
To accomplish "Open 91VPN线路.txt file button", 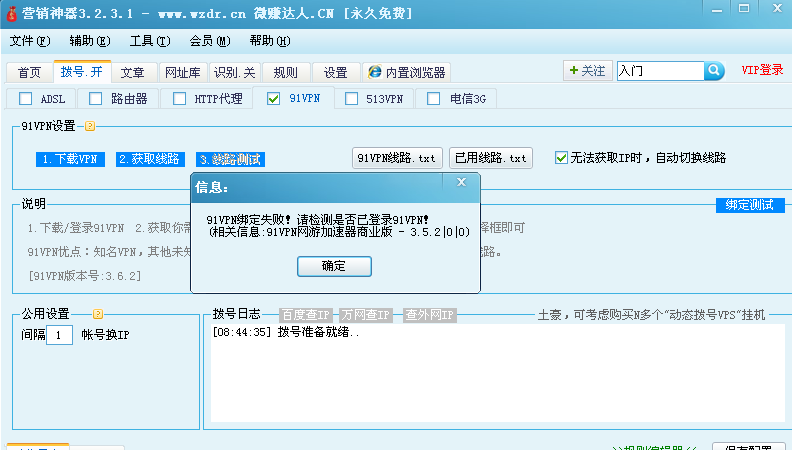I will (397, 158).
